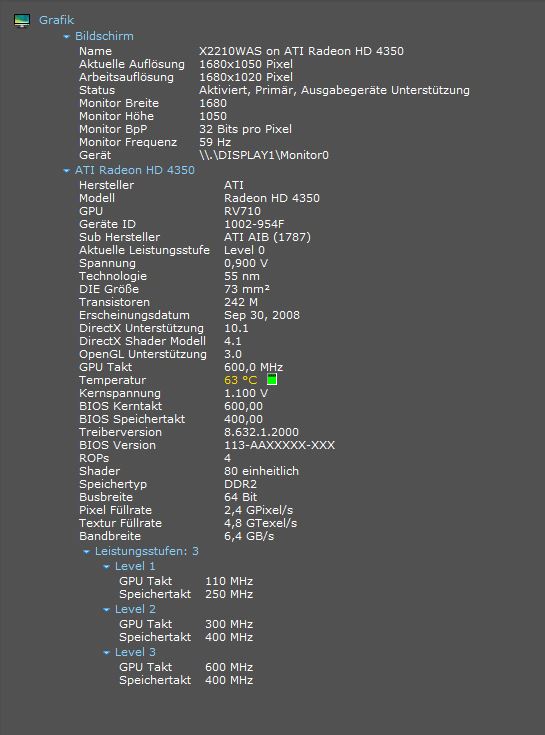Click the ROPs label

tap(94, 458)
